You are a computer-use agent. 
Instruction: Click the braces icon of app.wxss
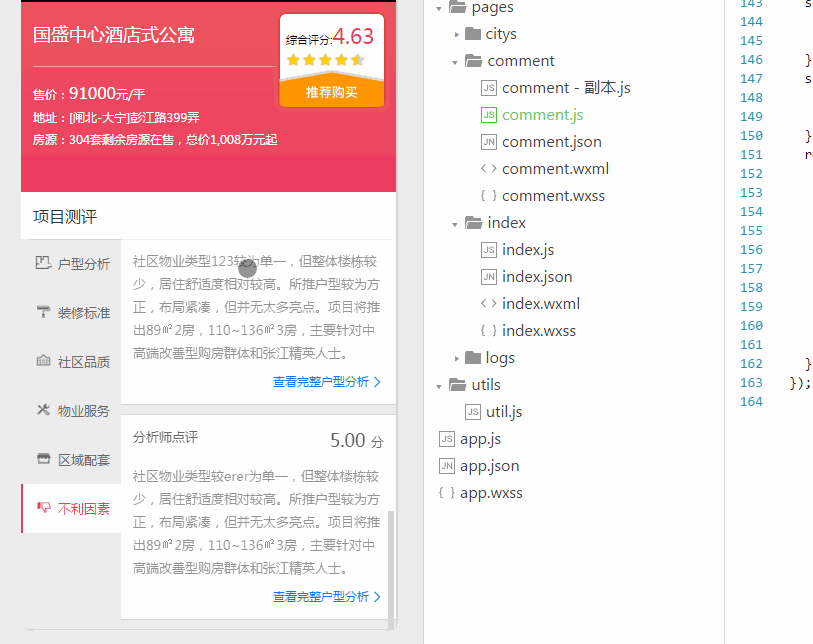(446, 493)
